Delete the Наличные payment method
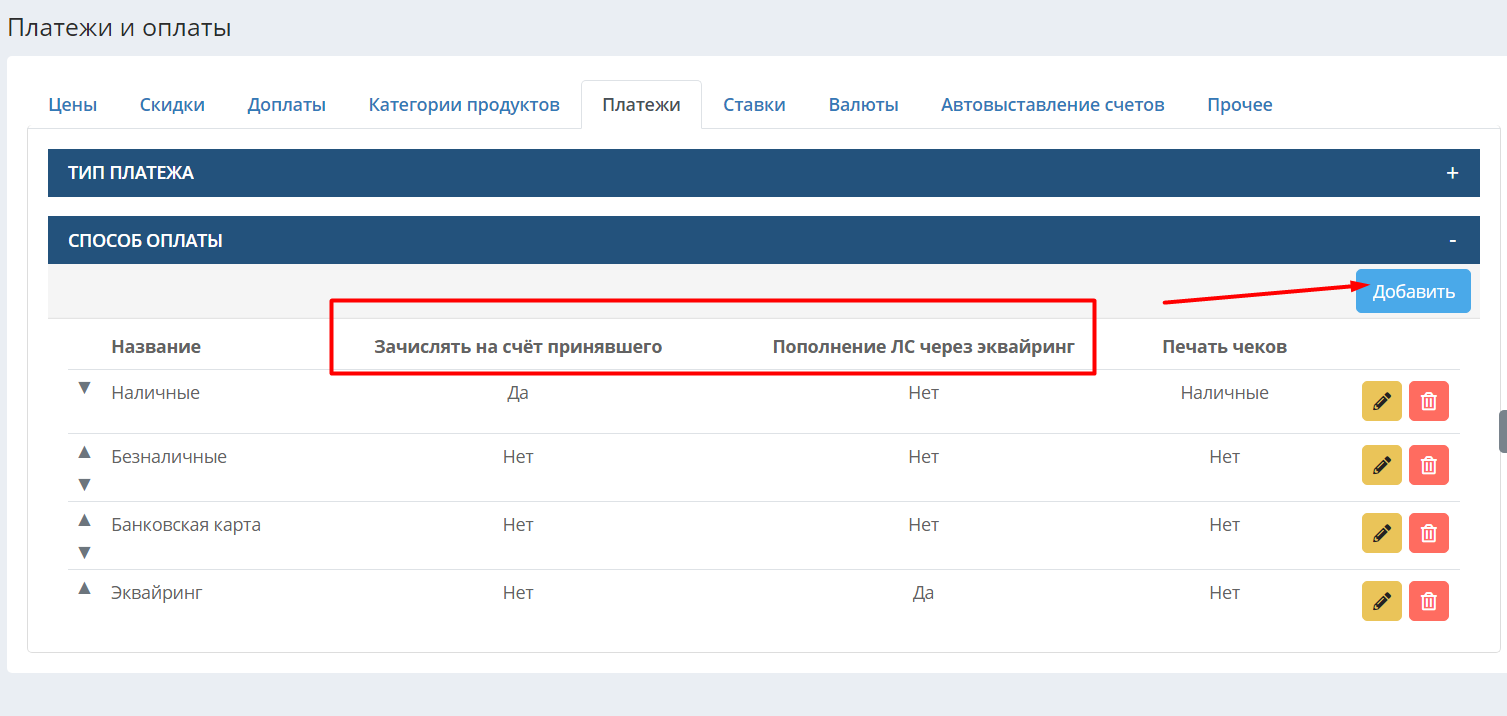Viewport: 1507px width, 716px height. coord(1429,401)
